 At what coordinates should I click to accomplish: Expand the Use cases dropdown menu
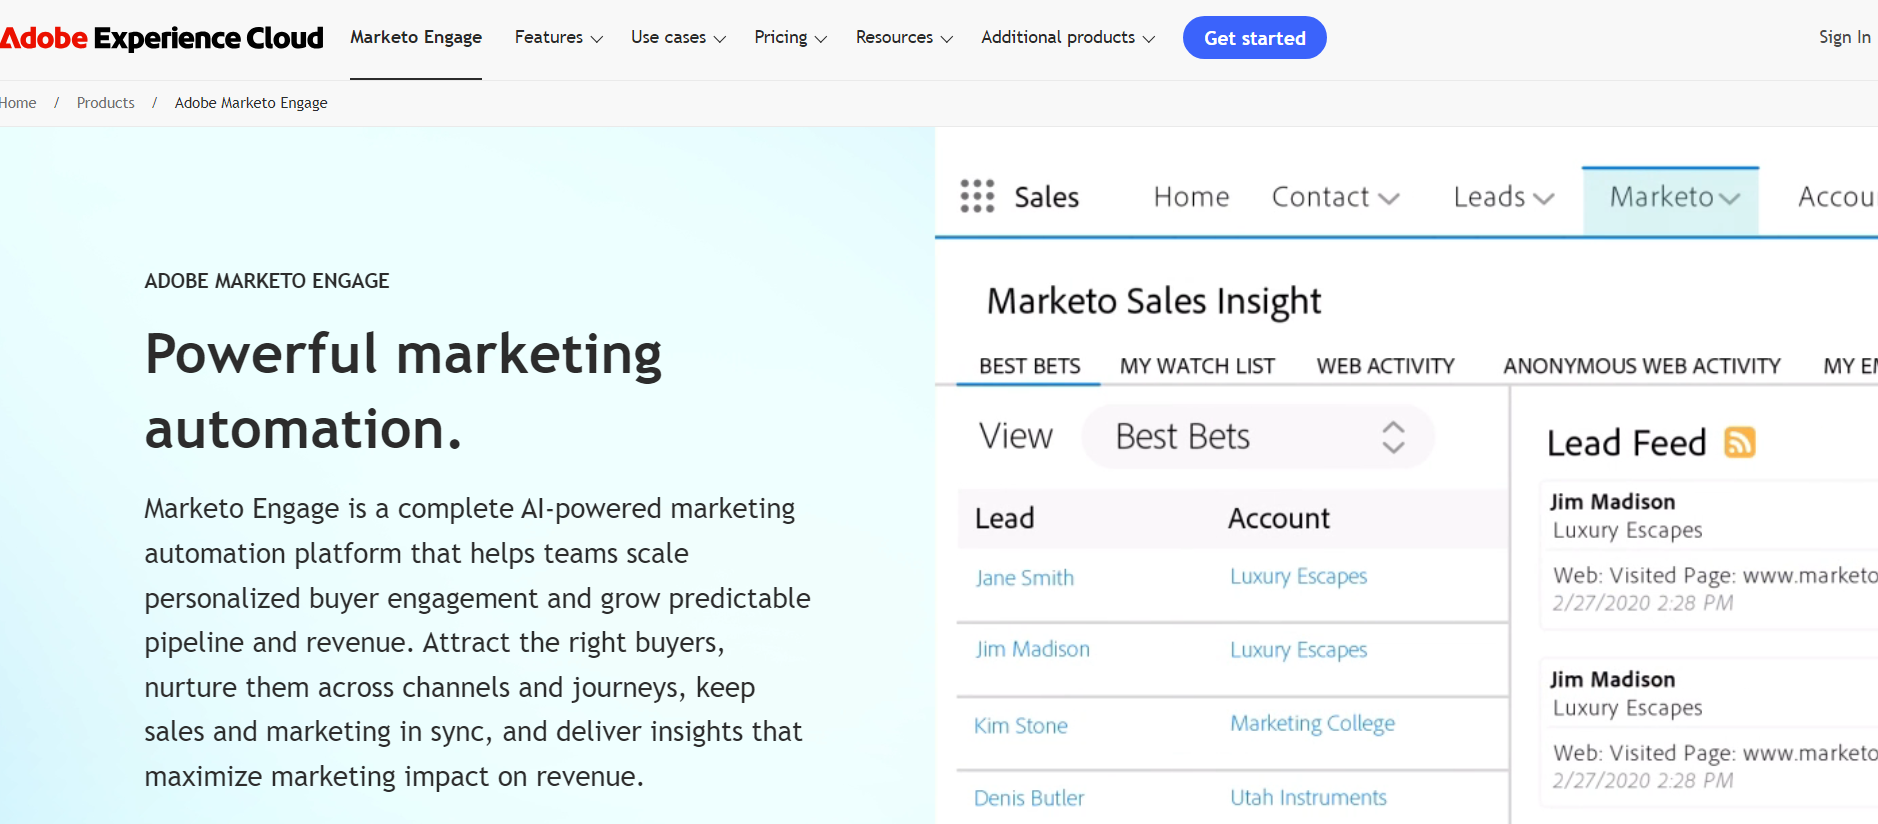678,37
